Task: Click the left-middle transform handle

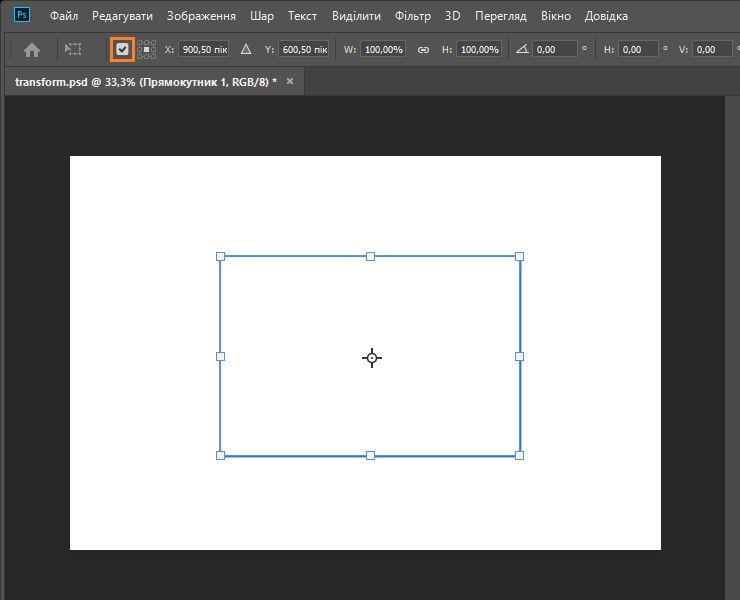Action: click(220, 356)
